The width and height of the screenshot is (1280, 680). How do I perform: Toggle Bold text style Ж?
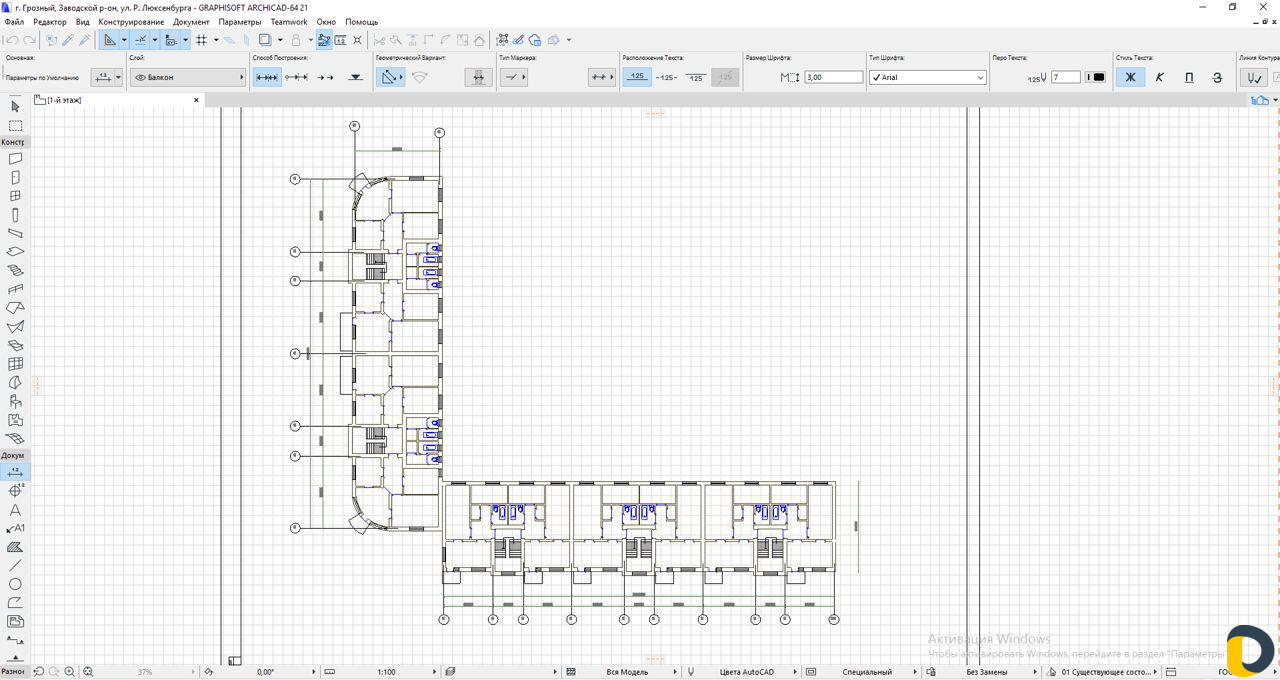1130,77
